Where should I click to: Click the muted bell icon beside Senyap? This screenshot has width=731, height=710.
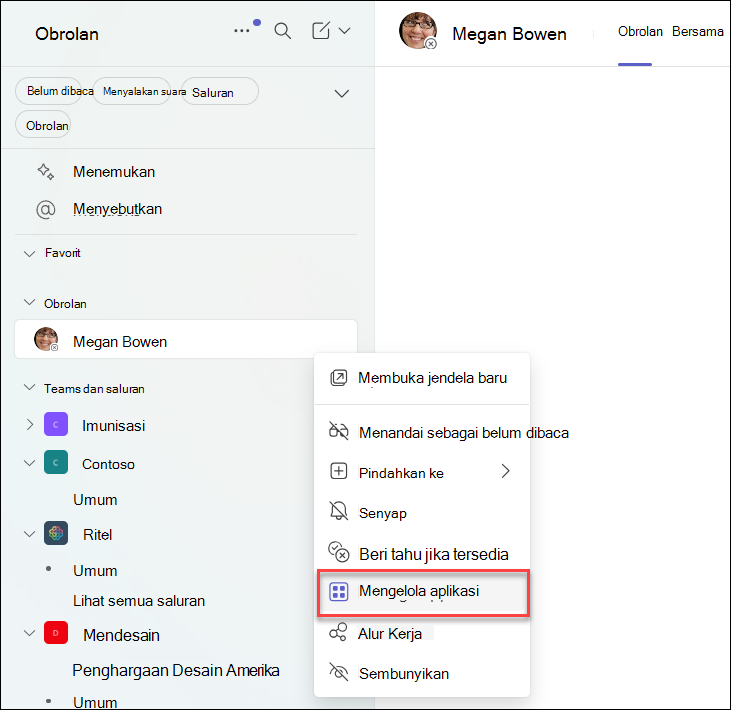coord(338,511)
